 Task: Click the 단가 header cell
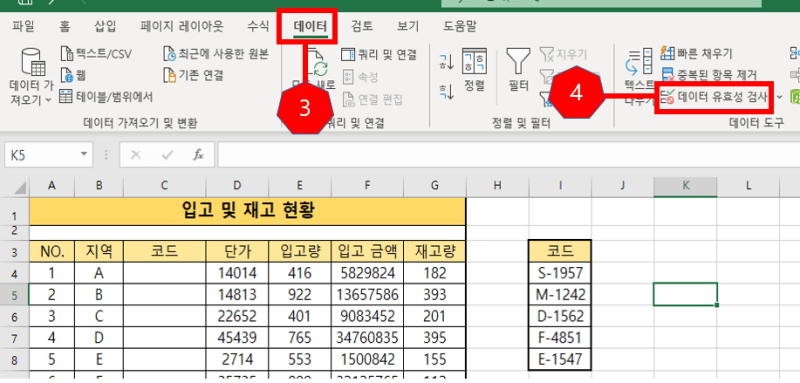(x=237, y=251)
